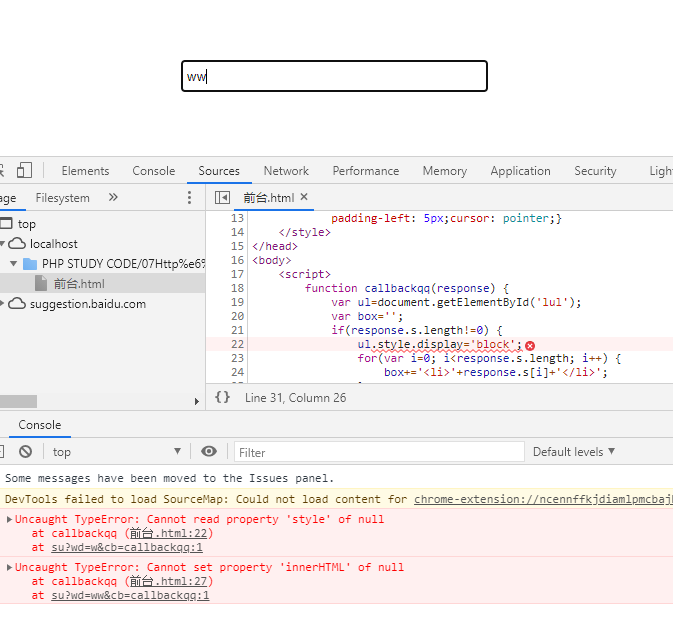Screen dimensions: 673x635
Task: Click the suggestion.baidu.com cloud icon
Action: click(17, 303)
